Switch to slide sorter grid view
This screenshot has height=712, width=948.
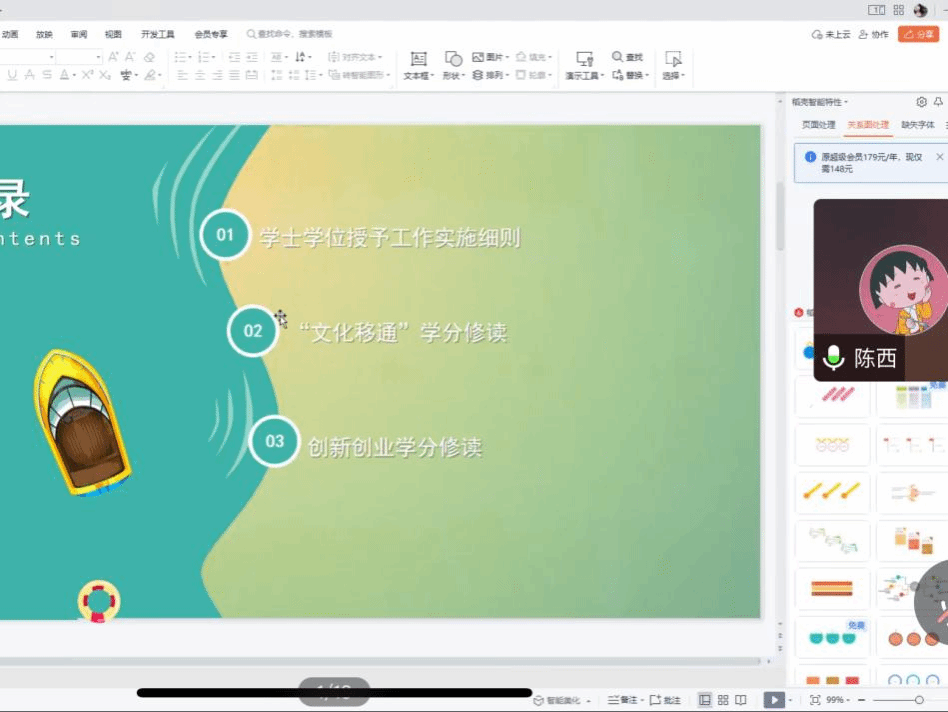click(722, 700)
